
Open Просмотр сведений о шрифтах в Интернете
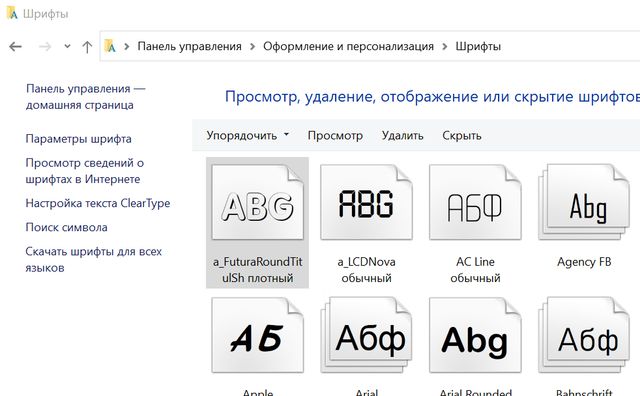point(84,171)
